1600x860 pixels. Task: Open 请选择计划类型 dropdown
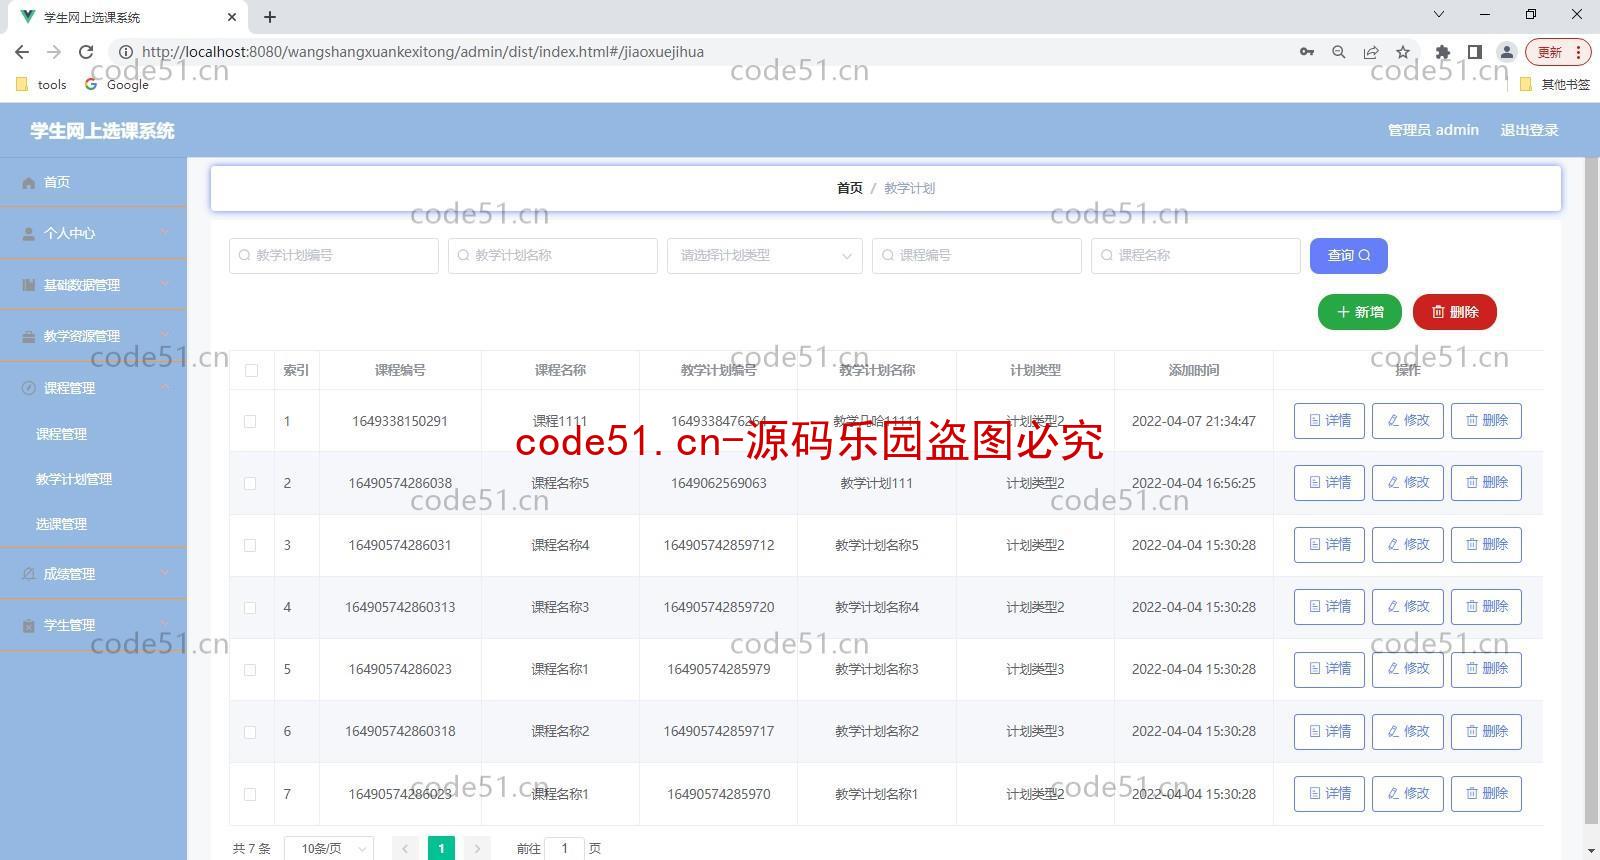(x=765, y=256)
